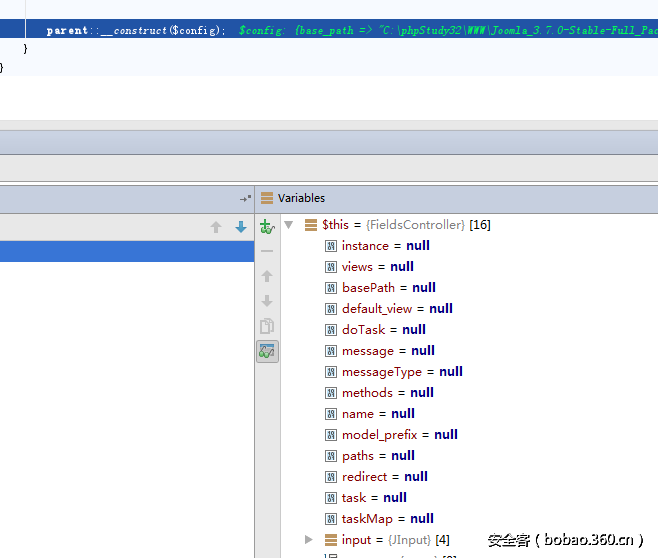The height and width of the screenshot is (558, 658).
Task: Toggle the Show Watches glasses button
Action: pos(267,351)
